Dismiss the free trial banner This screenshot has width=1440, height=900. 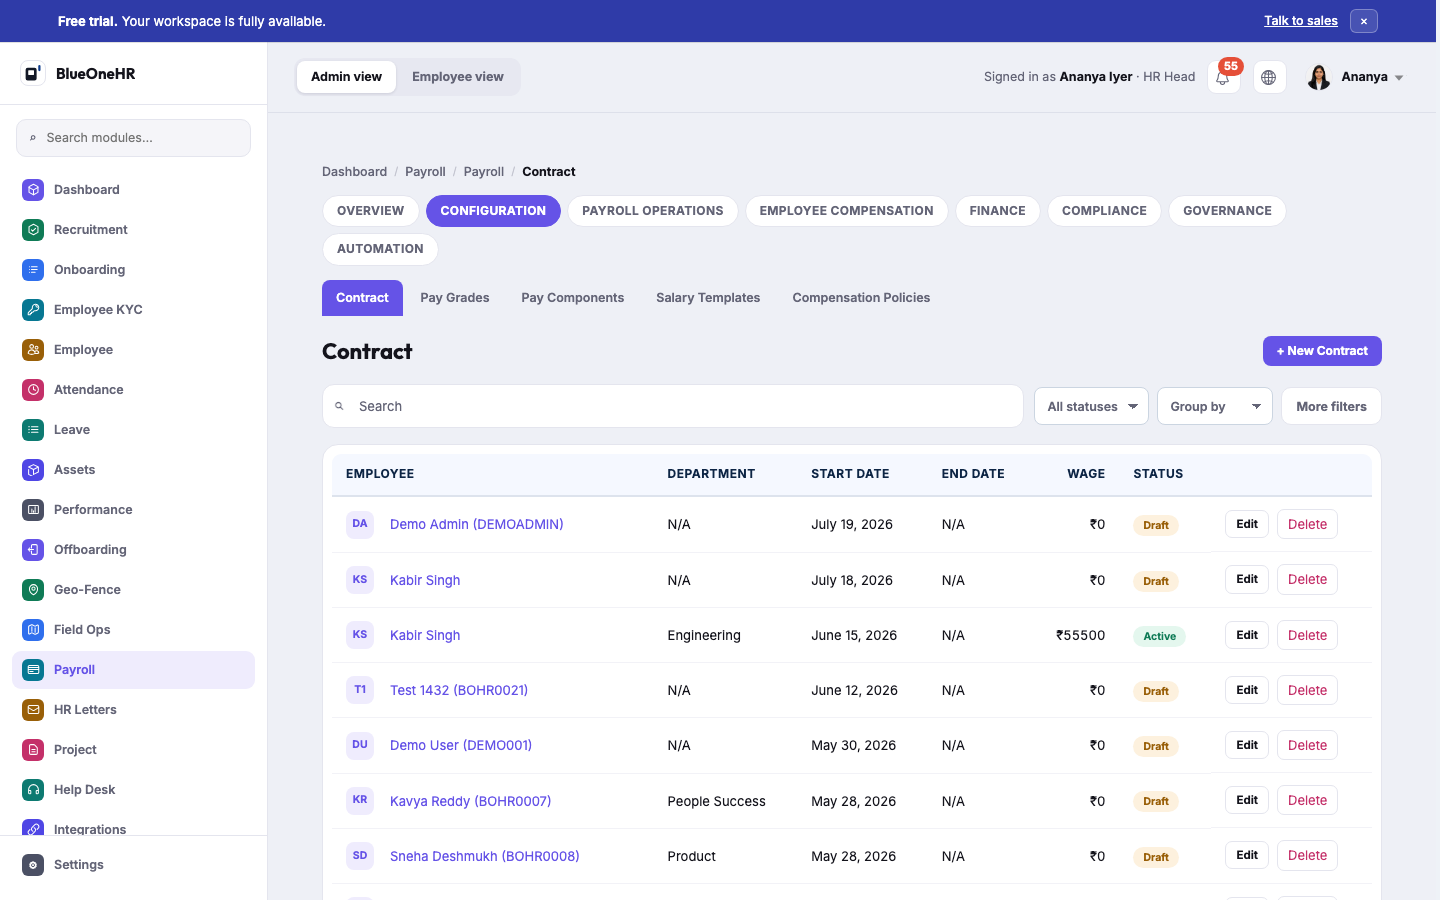click(1364, 21)
